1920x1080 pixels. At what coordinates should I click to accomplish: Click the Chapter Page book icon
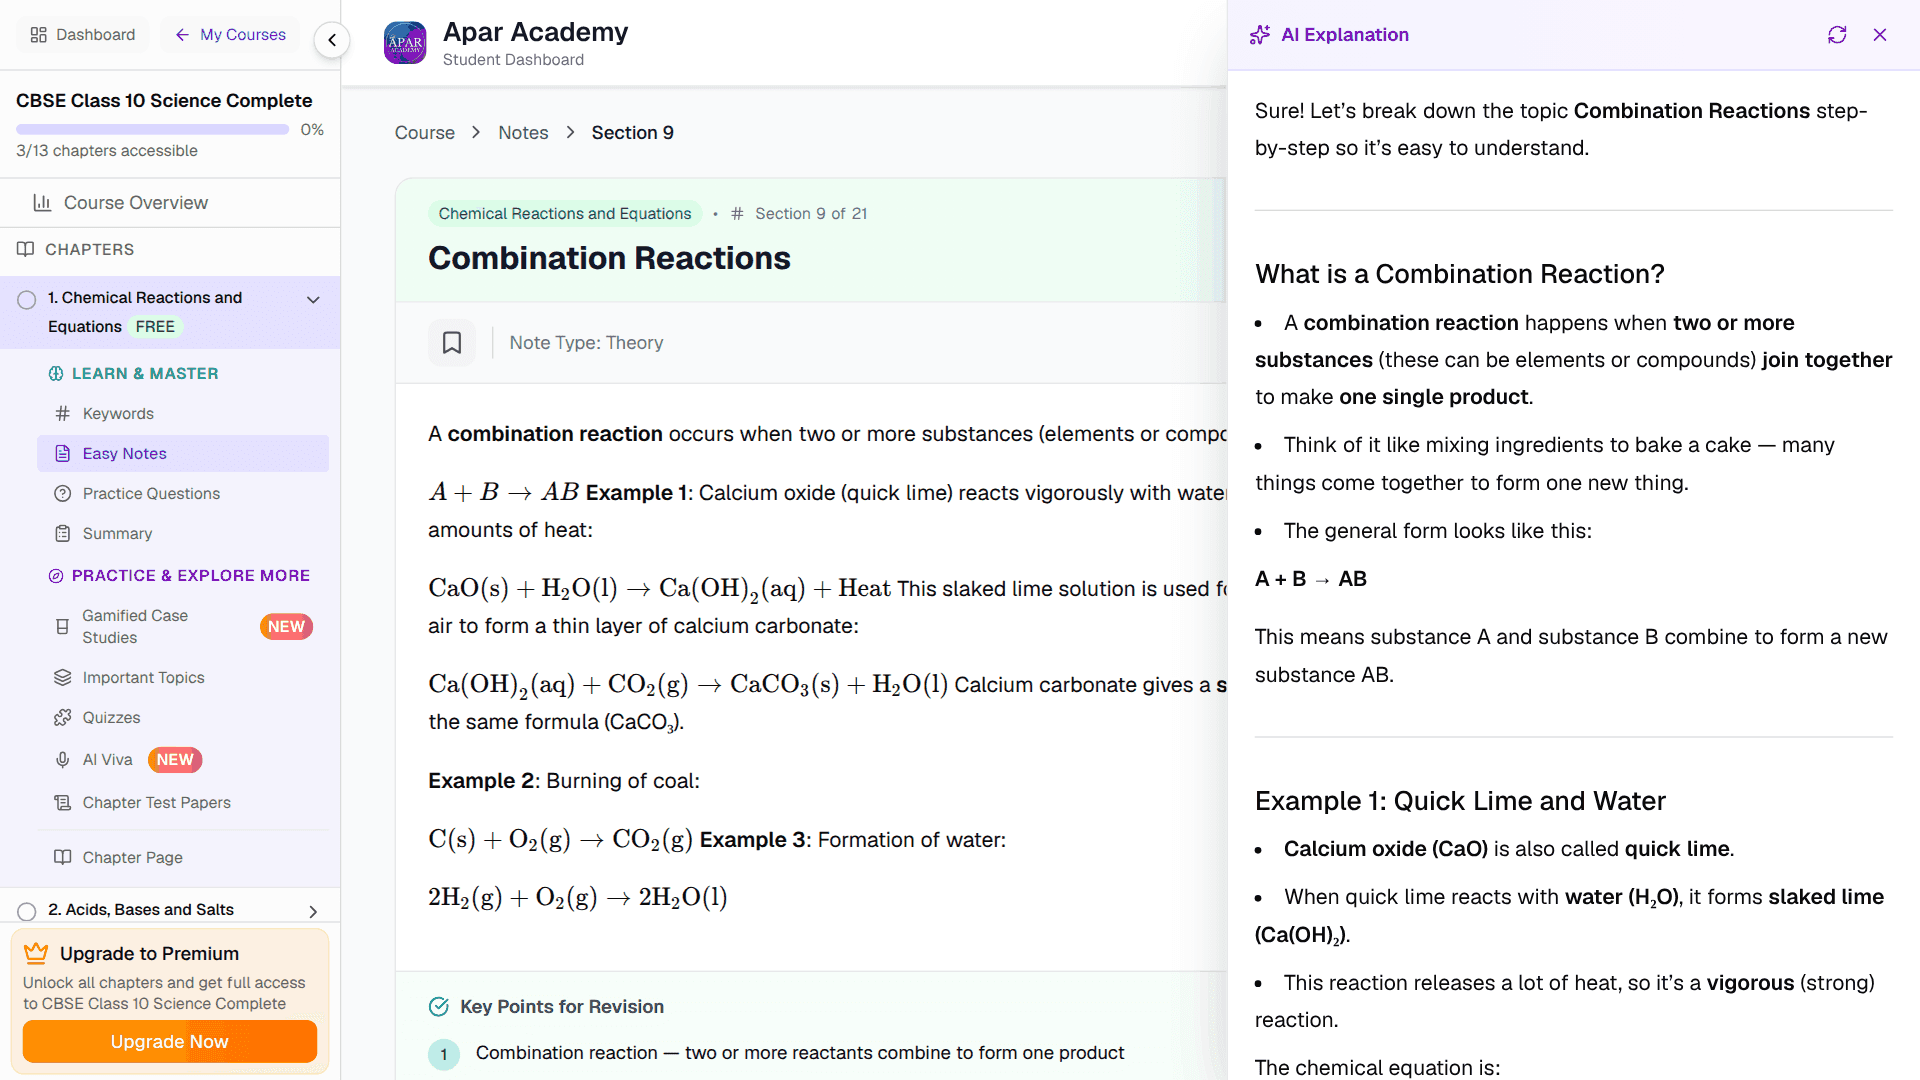62,858
